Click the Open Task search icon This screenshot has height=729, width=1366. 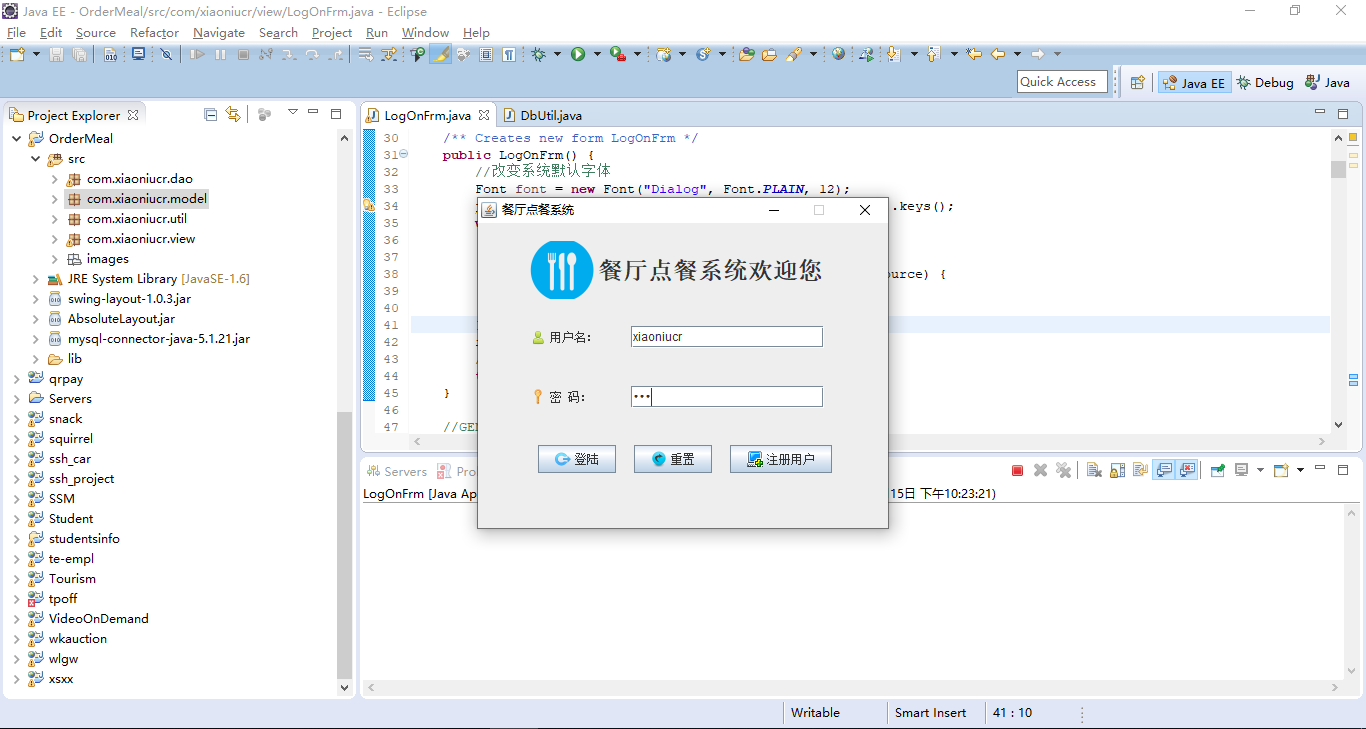769,54
